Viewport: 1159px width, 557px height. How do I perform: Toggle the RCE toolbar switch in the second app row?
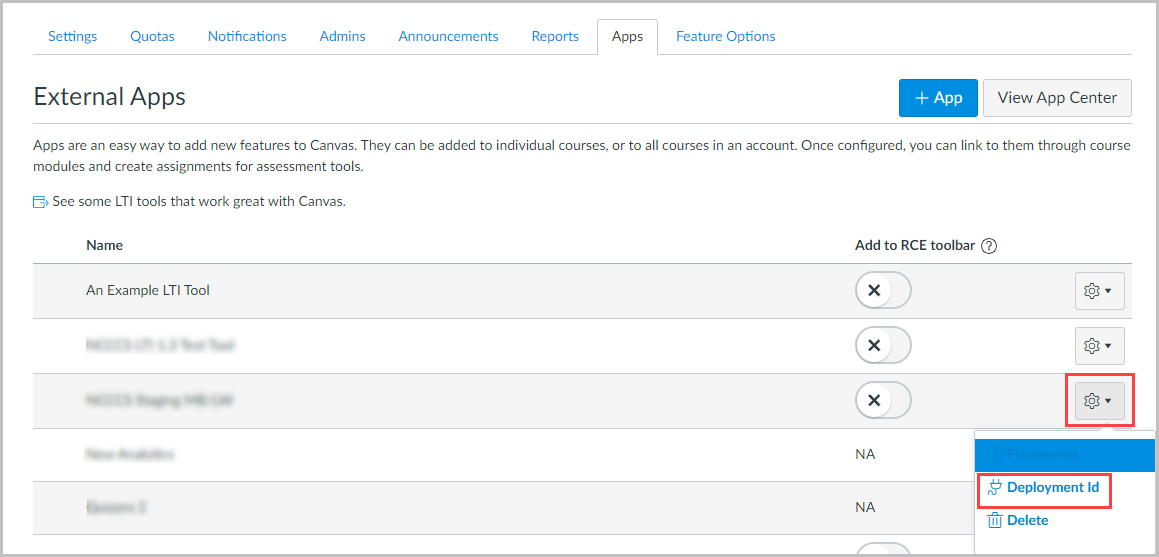click(883, 345)
